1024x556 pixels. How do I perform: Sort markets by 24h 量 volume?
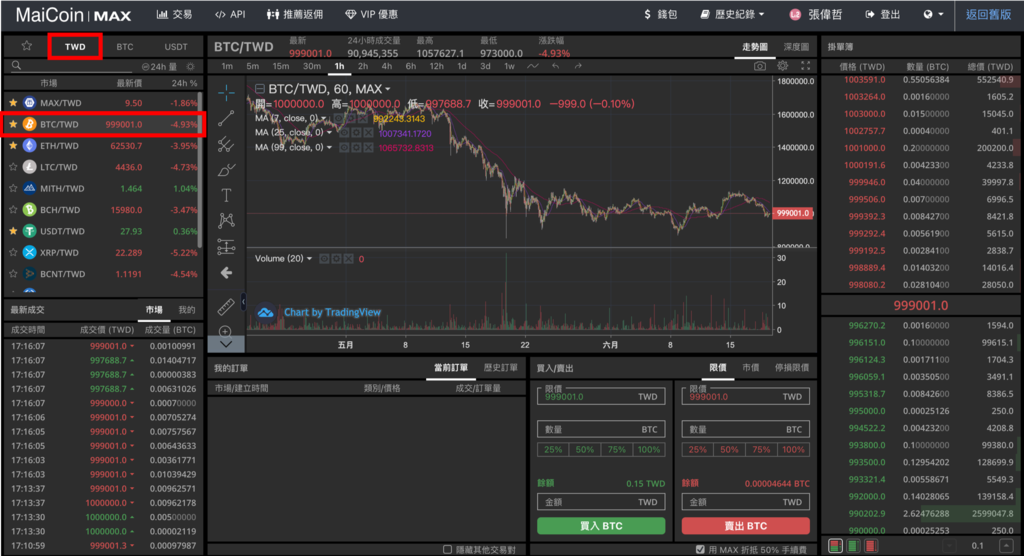pyautogui.click(x=159, y=67)
